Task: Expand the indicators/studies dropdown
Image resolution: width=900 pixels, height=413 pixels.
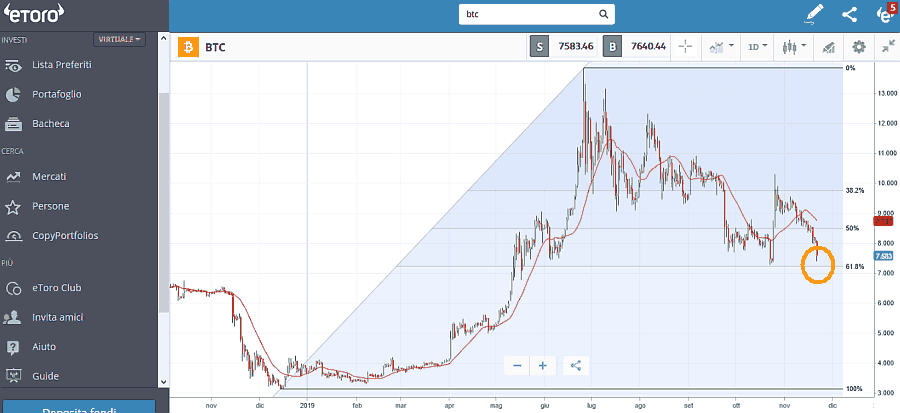Action: (721, 47)
